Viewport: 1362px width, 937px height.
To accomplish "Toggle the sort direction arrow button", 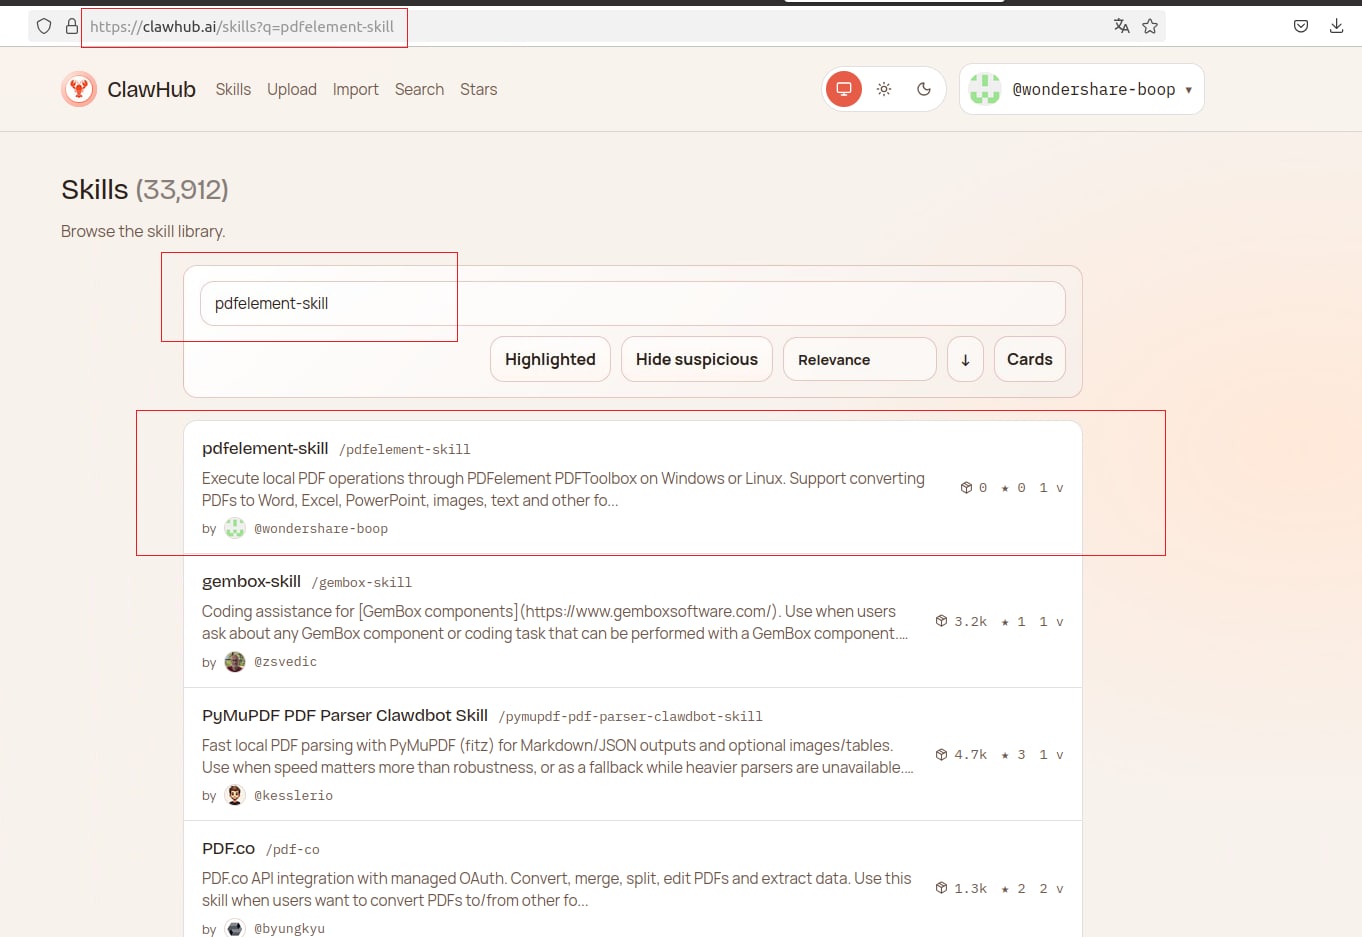I will 964,359.
